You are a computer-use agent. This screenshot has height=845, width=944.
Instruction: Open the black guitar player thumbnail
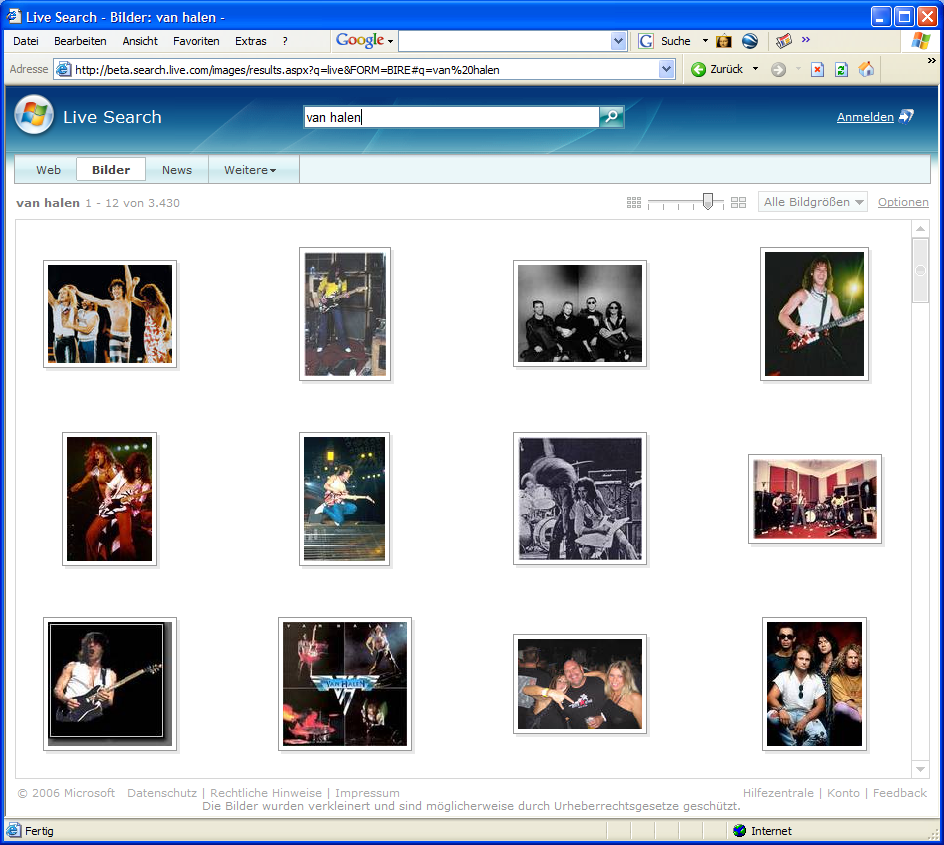click(x=110, y=684)
